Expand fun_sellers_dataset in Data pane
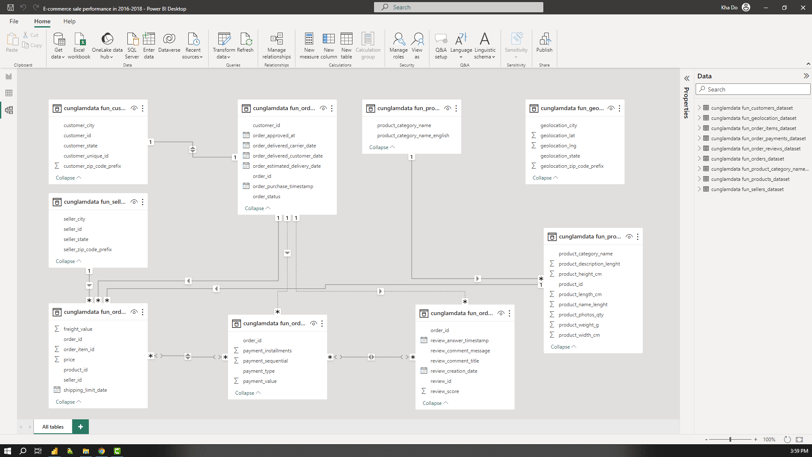 click(699, 189)
